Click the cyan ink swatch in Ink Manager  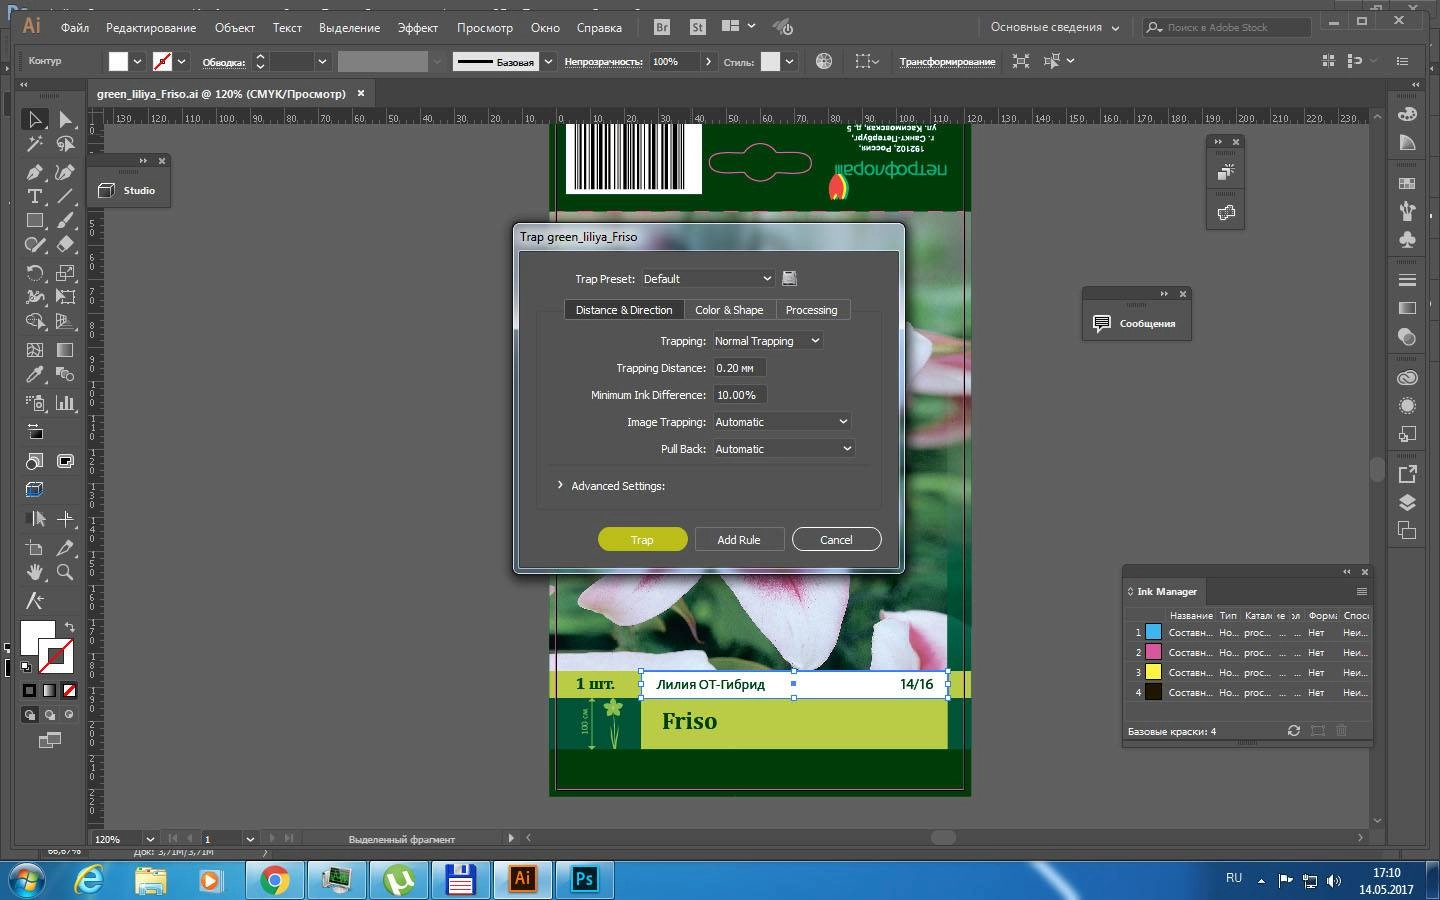coord(1153,632)
